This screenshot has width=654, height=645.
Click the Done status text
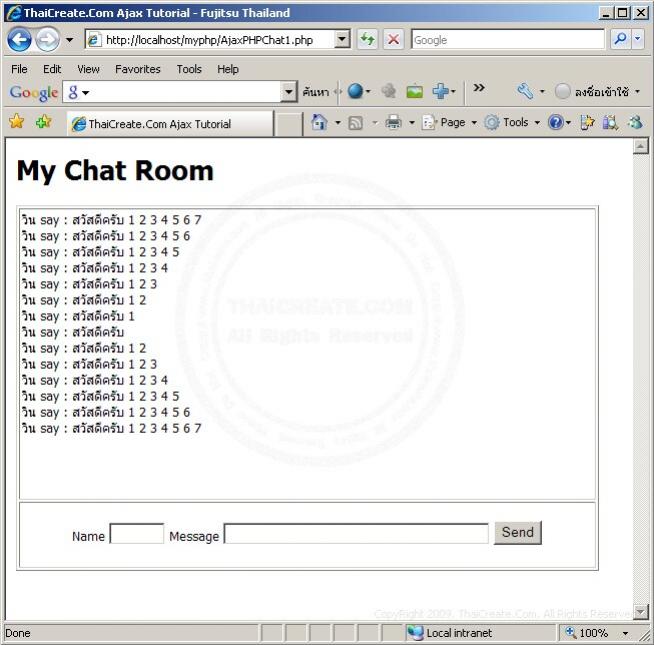(x=18, y=633)
